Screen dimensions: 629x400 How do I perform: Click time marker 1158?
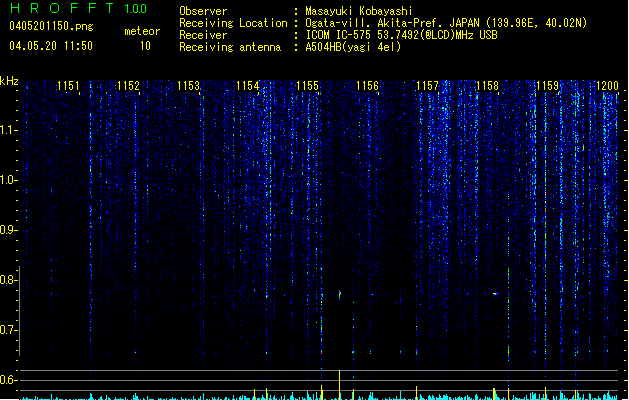(487, 85)
